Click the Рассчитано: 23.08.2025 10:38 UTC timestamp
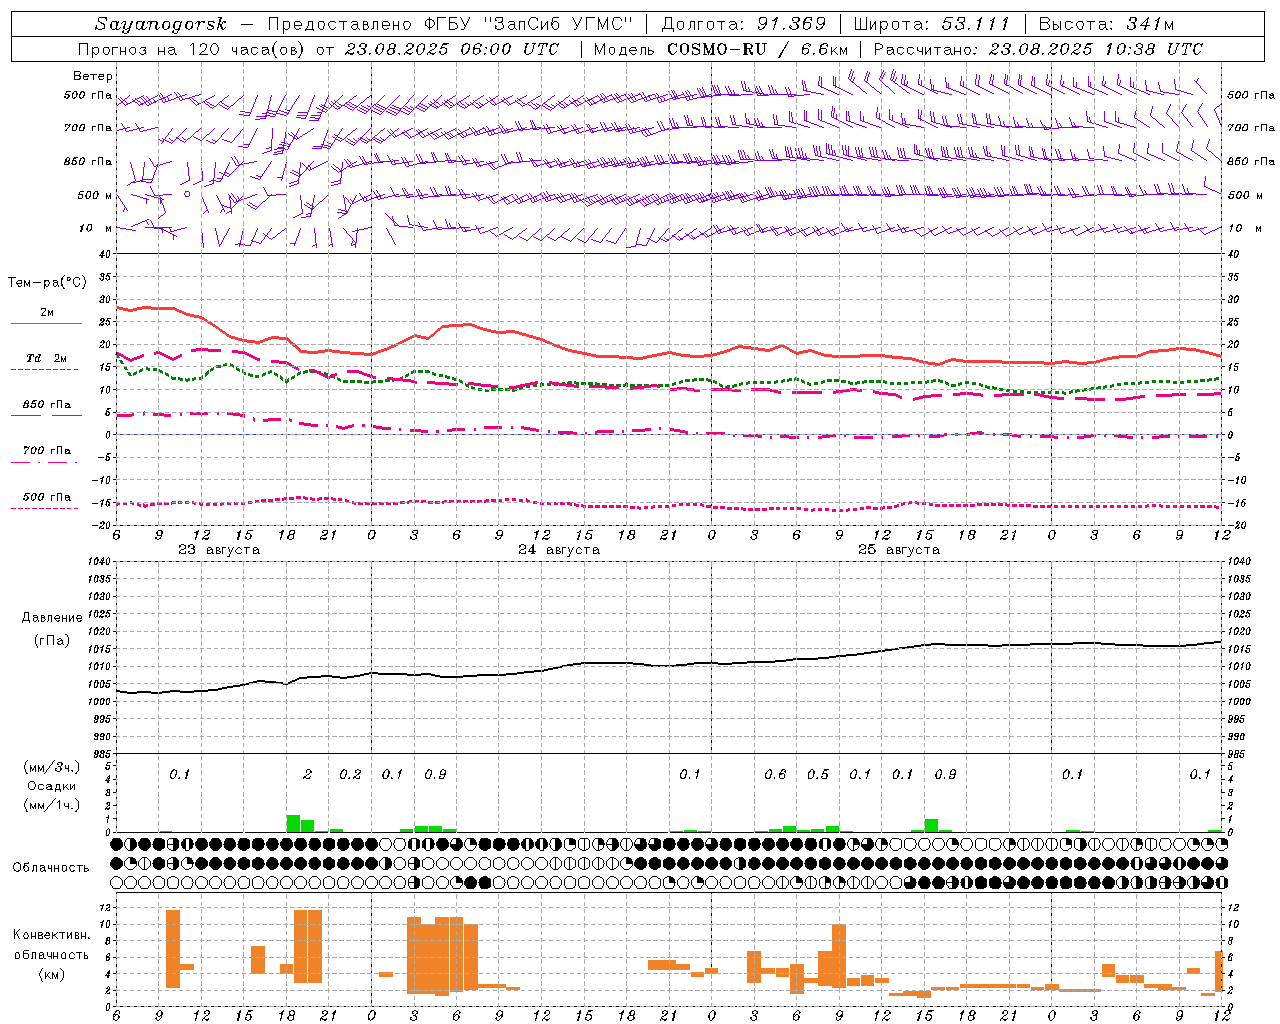Image resolution: width=1280 pixels, height=1024 pixels. 1038,49
